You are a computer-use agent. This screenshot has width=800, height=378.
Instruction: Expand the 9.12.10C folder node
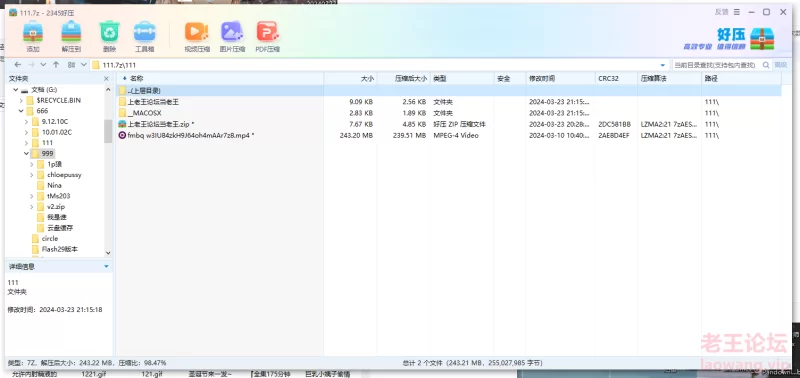pos(26,121)
